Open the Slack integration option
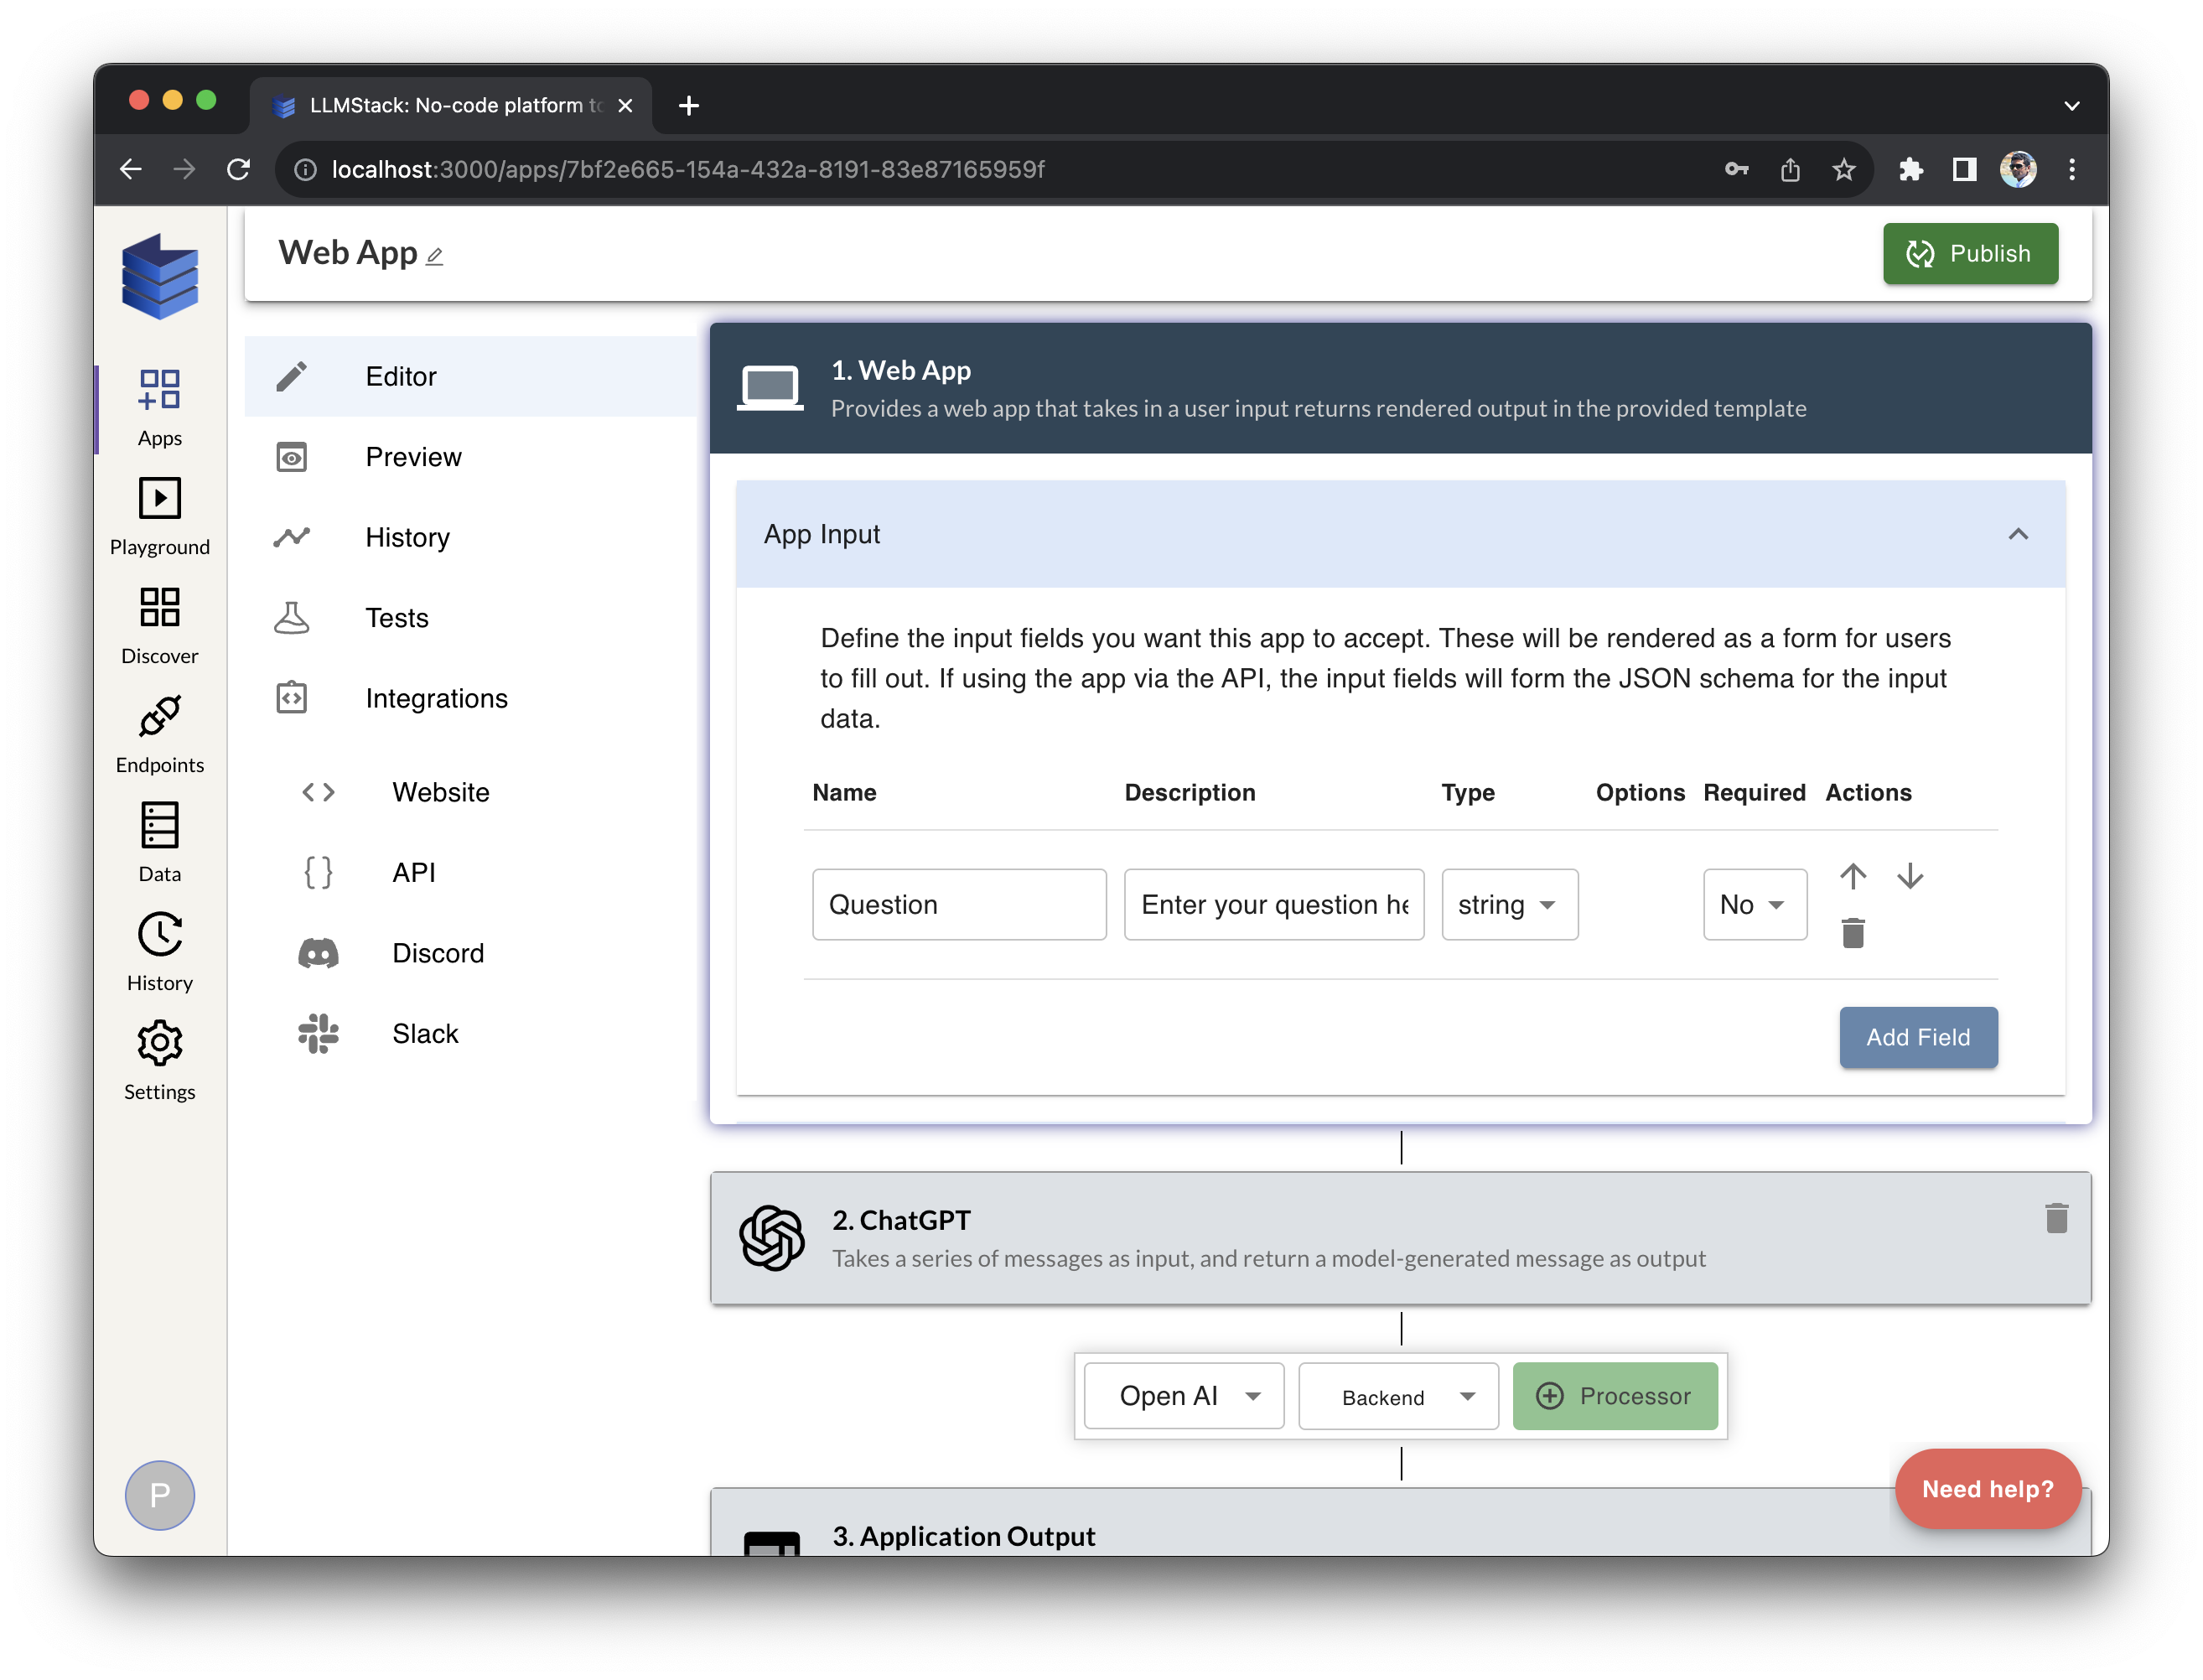Image resolution: width=2203 pixels, height=1680 pixels. (425, 1033)
